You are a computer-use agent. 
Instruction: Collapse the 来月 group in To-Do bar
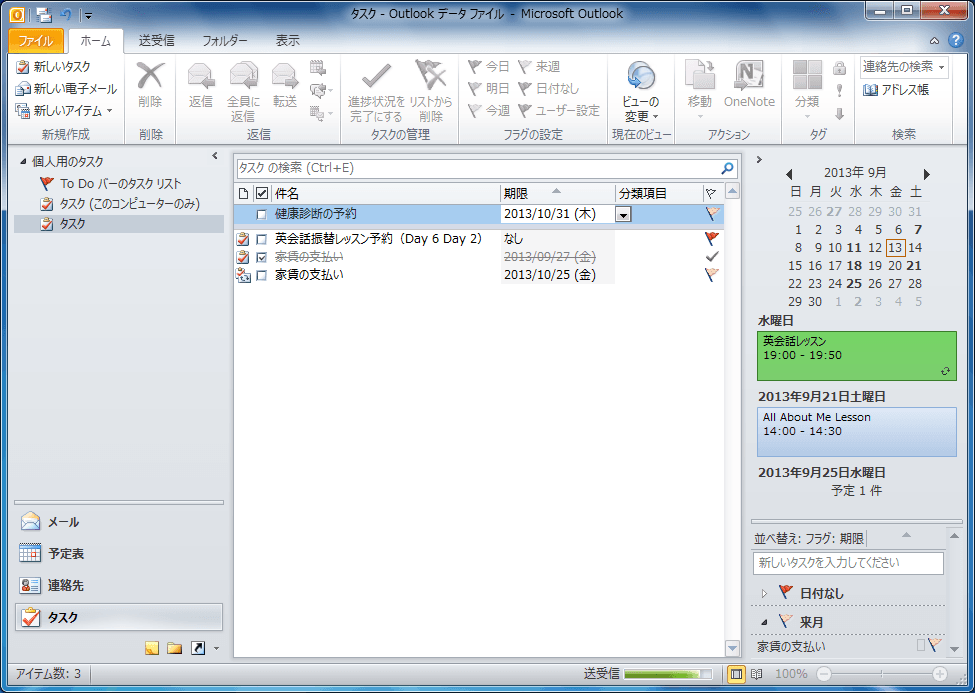764,622
